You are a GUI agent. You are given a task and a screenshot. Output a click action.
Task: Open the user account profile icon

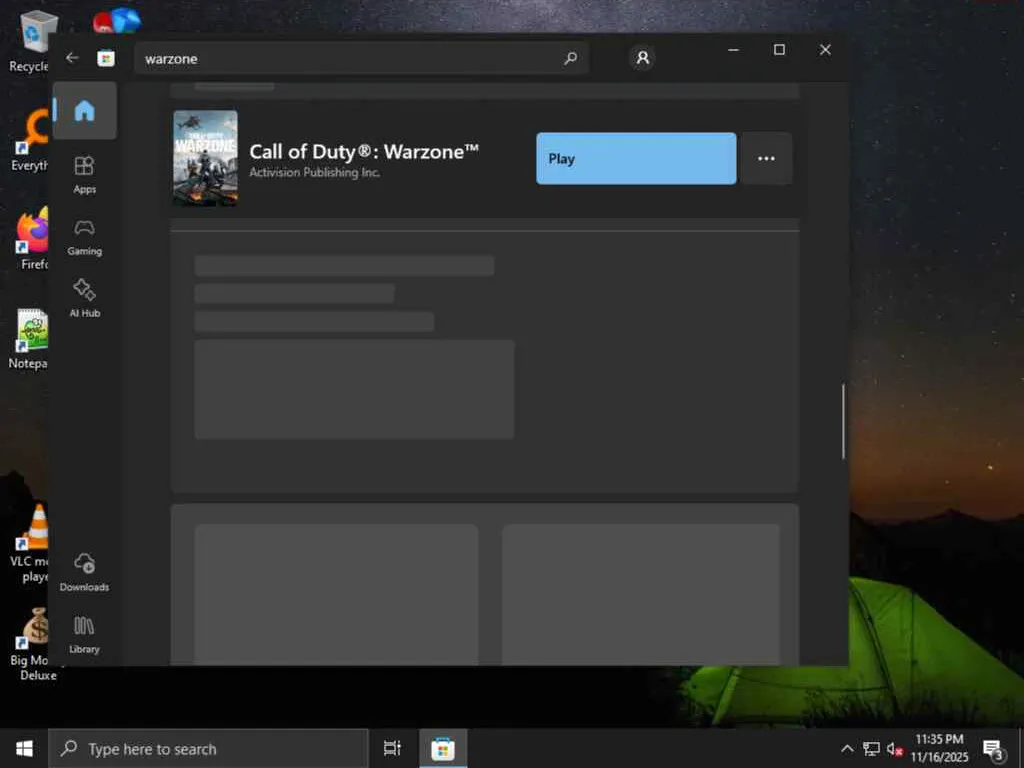[x=643, y=58]
